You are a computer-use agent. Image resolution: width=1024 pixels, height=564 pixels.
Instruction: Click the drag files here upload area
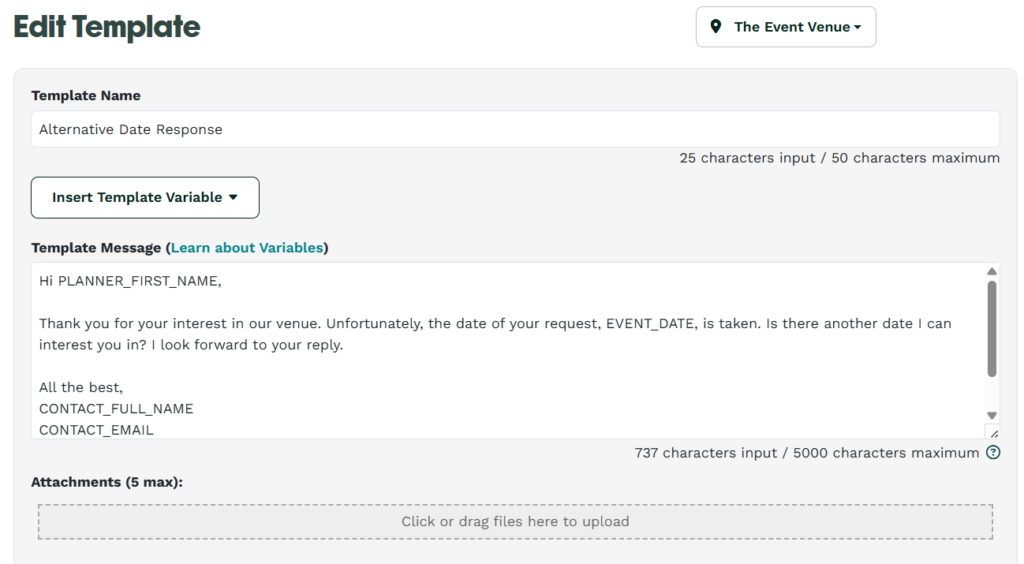(x=515, y=522)
